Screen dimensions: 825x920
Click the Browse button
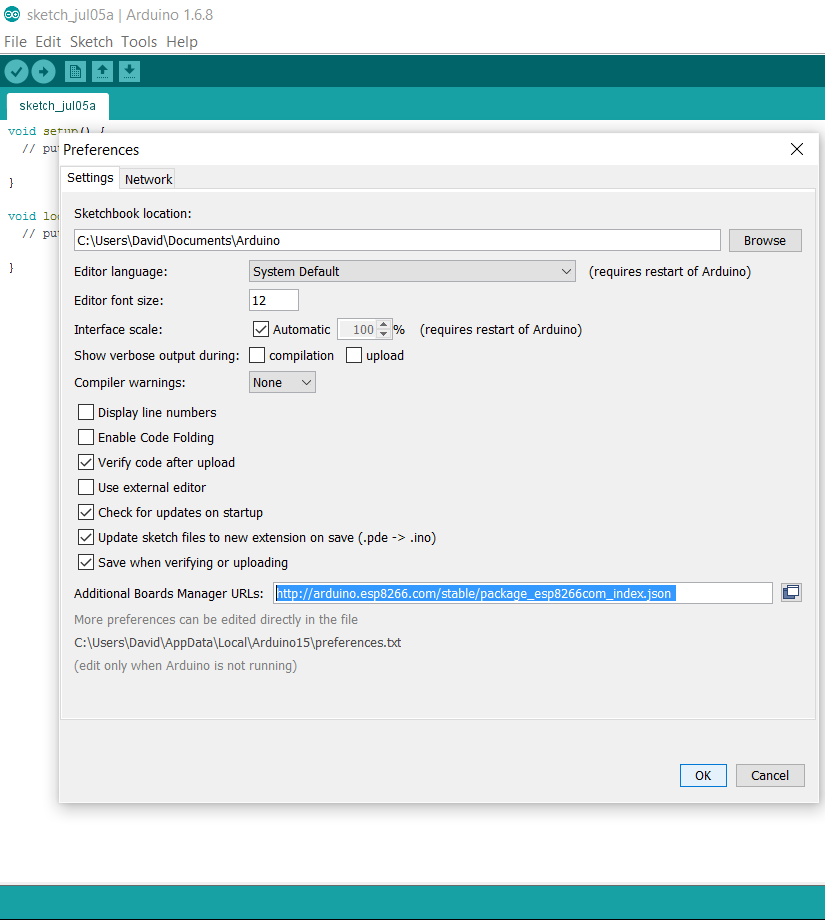coord(765,240)
